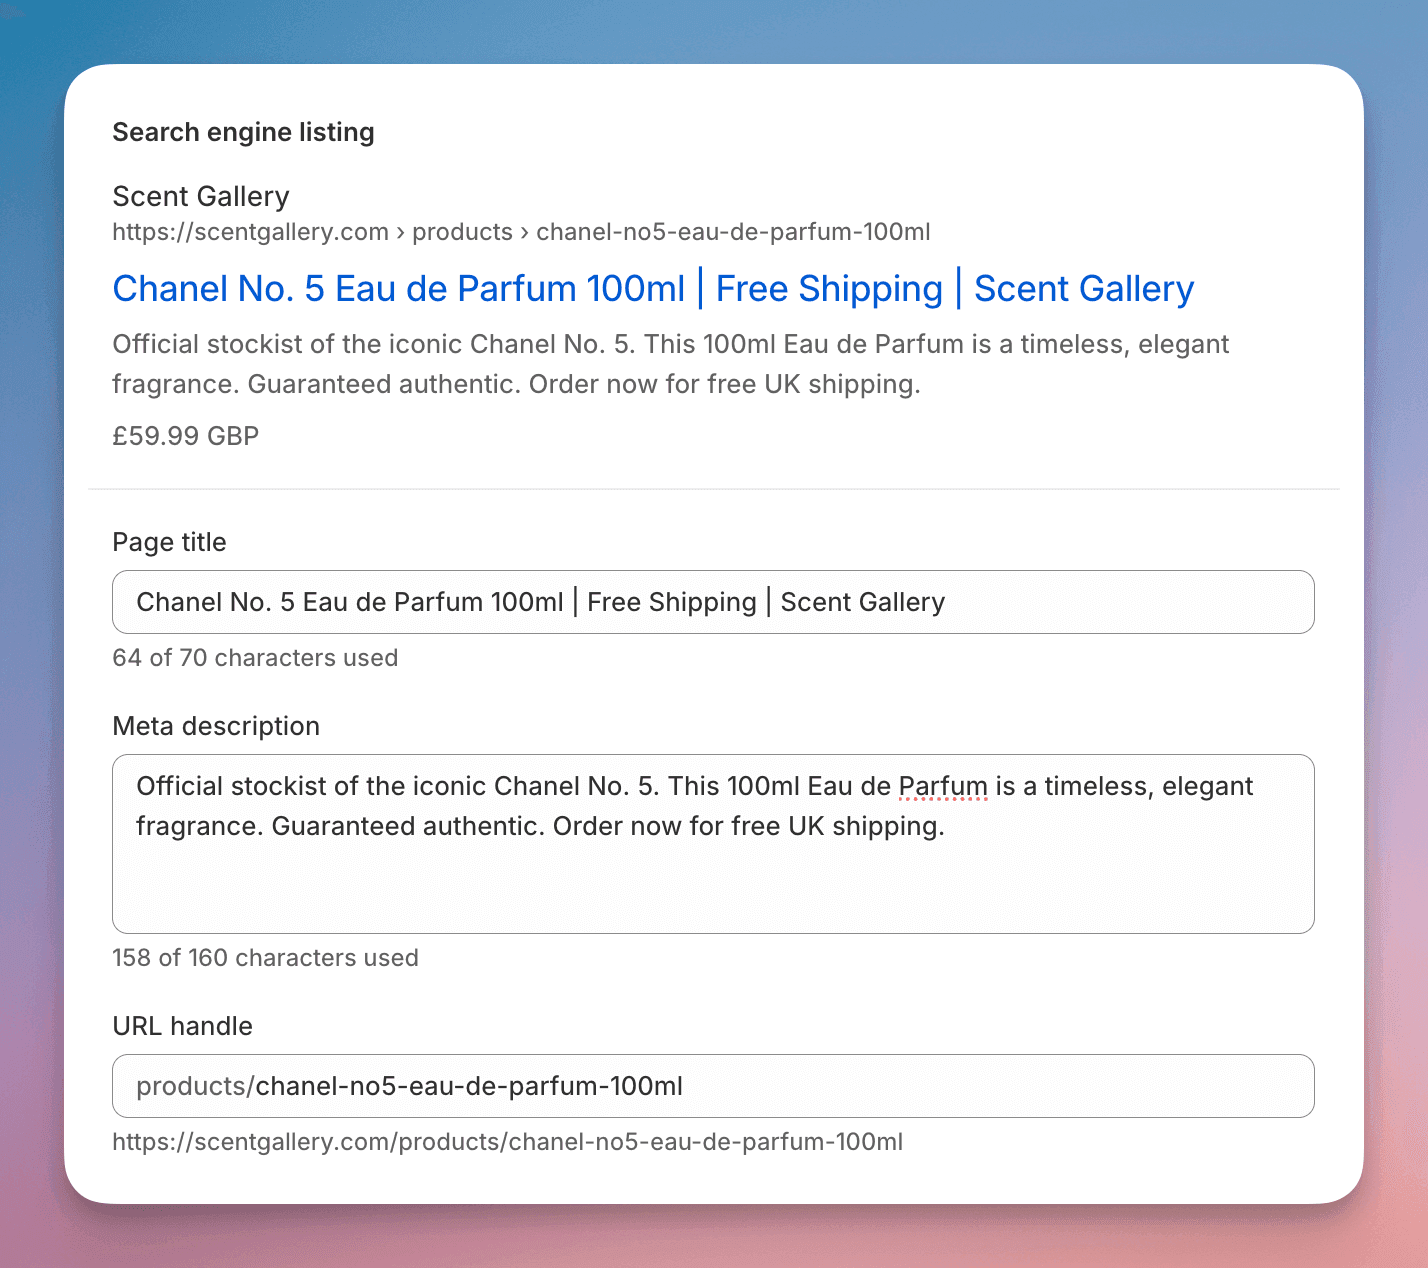Click the £59.99 GBP price text
The width and height of the screenshot is (1428, 1268).
coord(185,435)
